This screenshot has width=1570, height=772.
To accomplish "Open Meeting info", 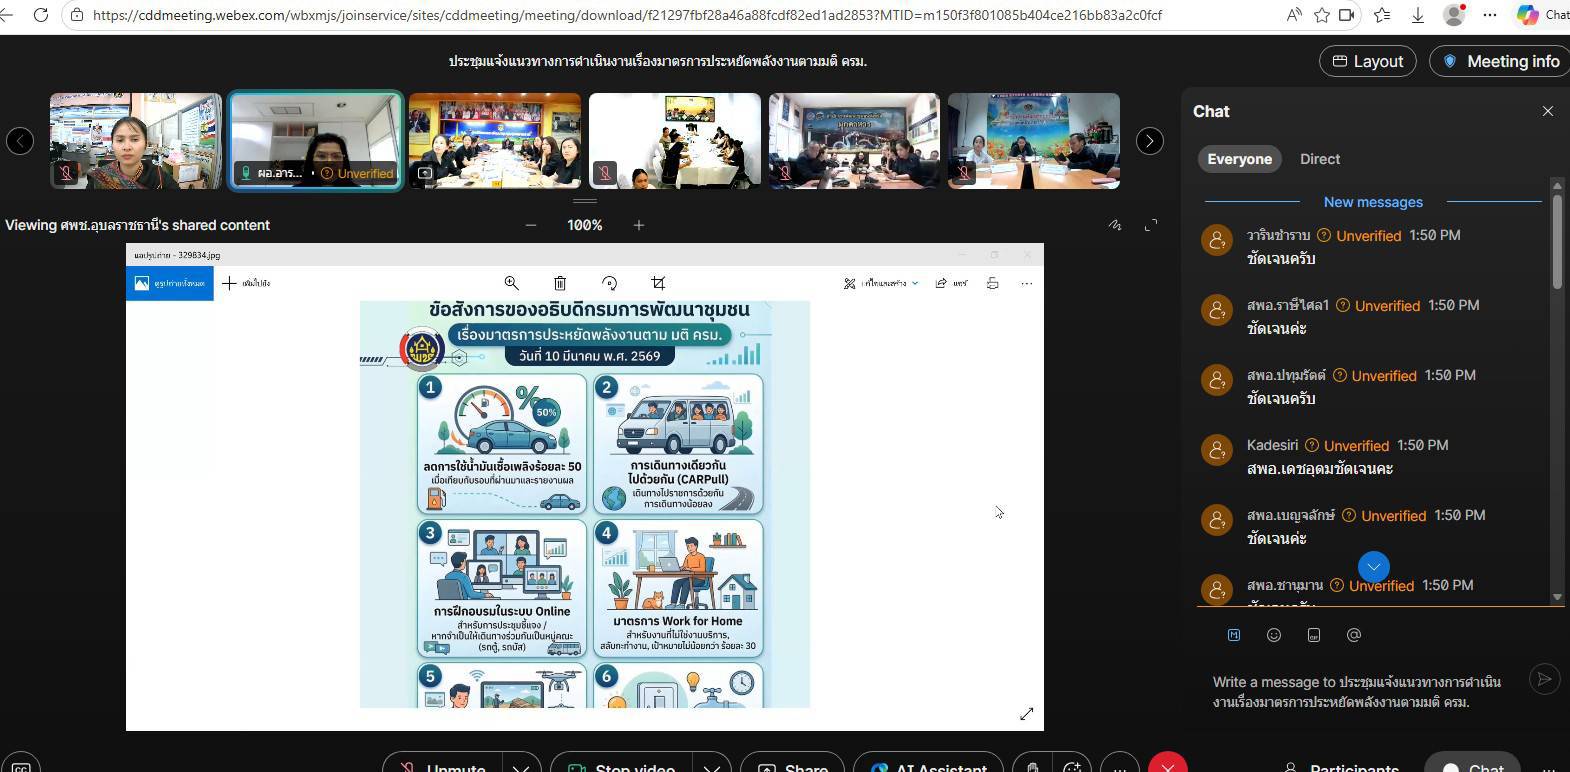I will [1500, 61].
